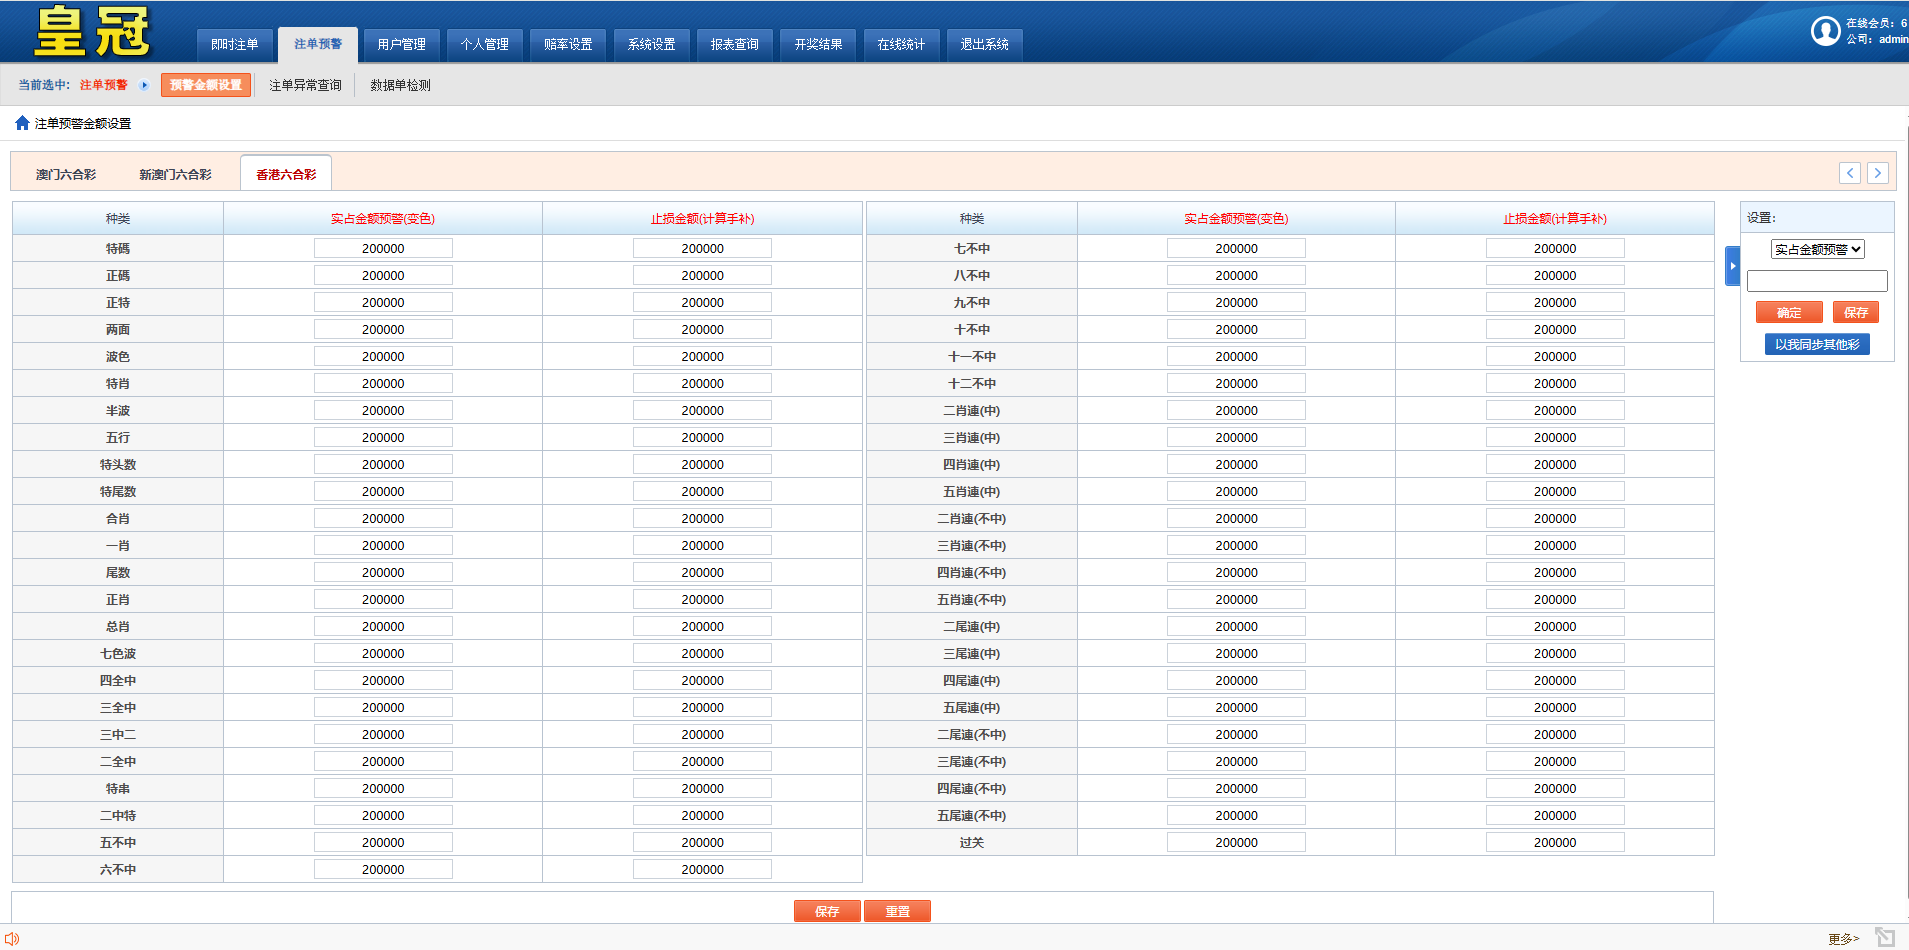
Task: Click the right arrow tab scroll button
Action: coord(1877,173)
